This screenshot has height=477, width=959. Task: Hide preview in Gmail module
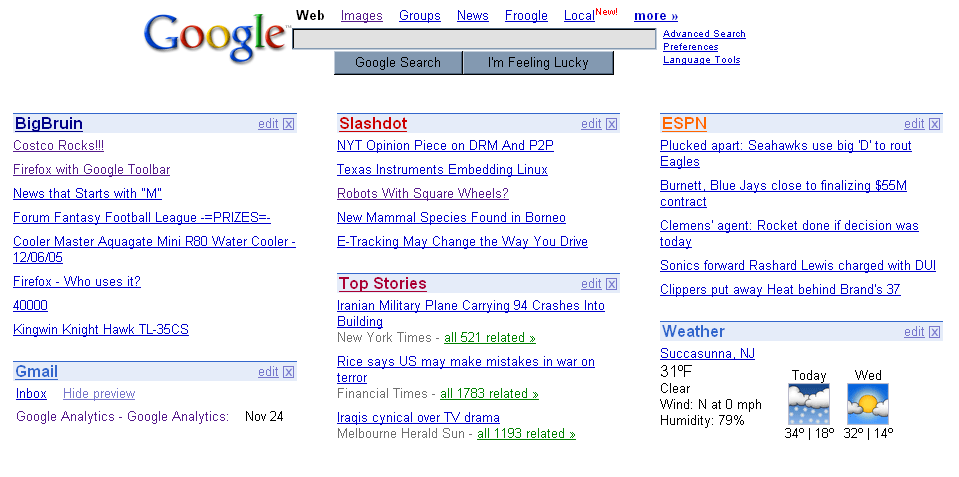click(99, 394)
